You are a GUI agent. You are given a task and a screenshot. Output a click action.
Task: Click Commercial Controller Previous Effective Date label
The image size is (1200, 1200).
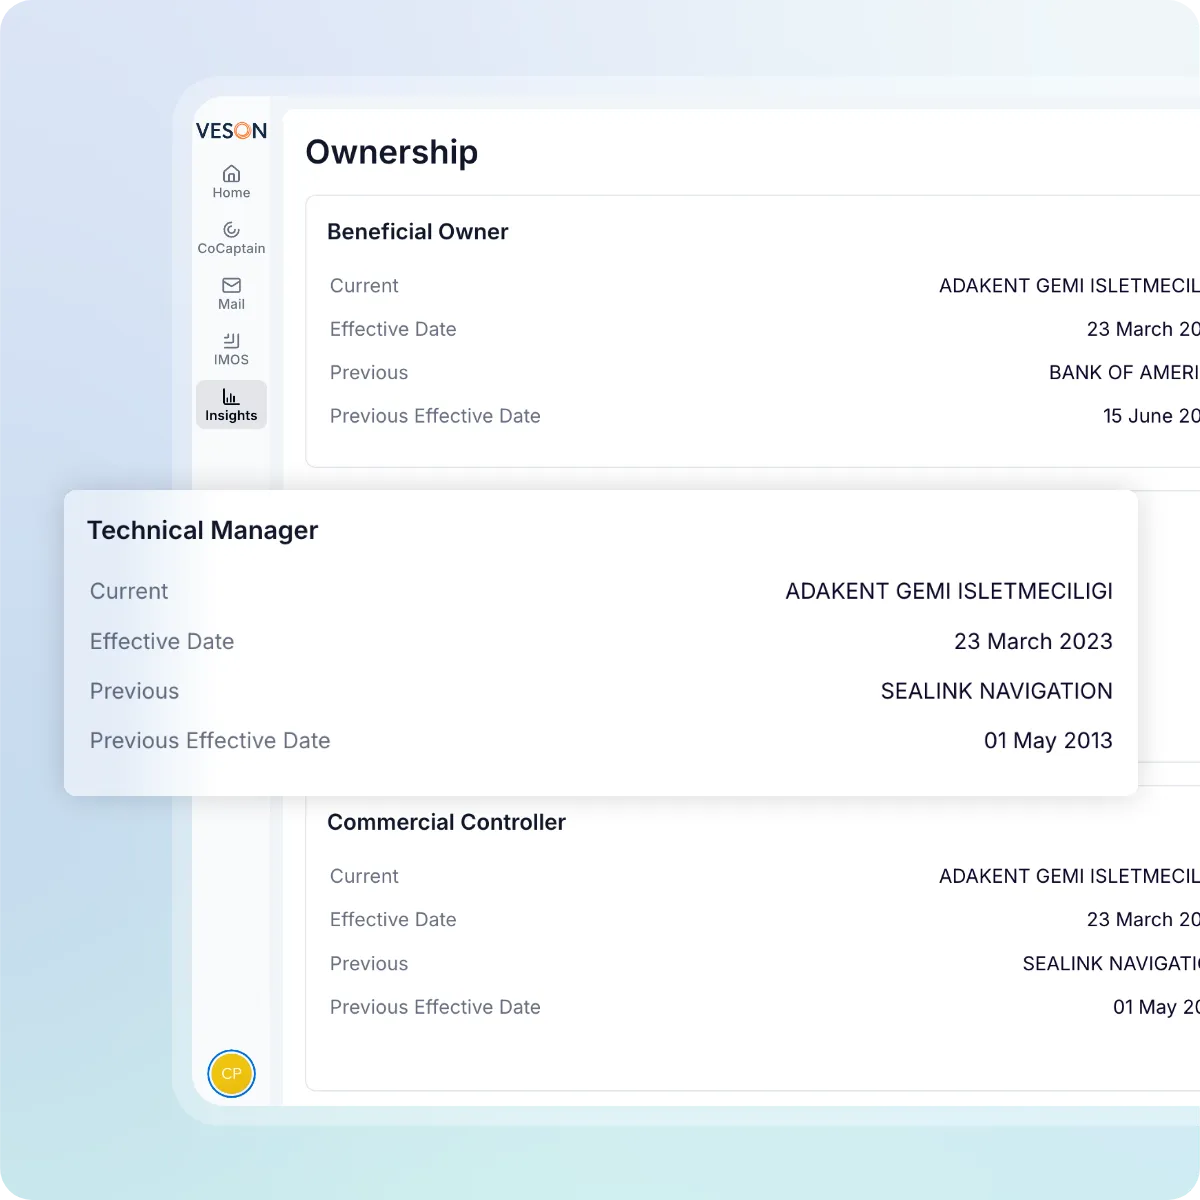[x=435, y=1007]
